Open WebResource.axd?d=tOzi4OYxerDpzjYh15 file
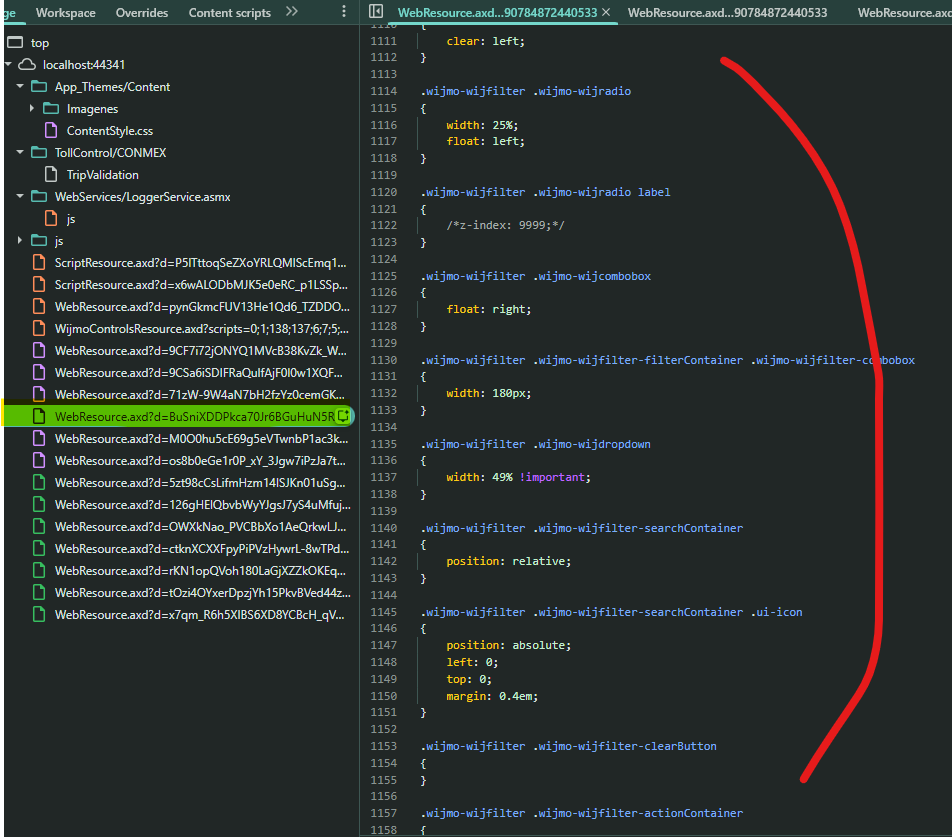This screenshot has height=837, width=952. tap(202, 593)
